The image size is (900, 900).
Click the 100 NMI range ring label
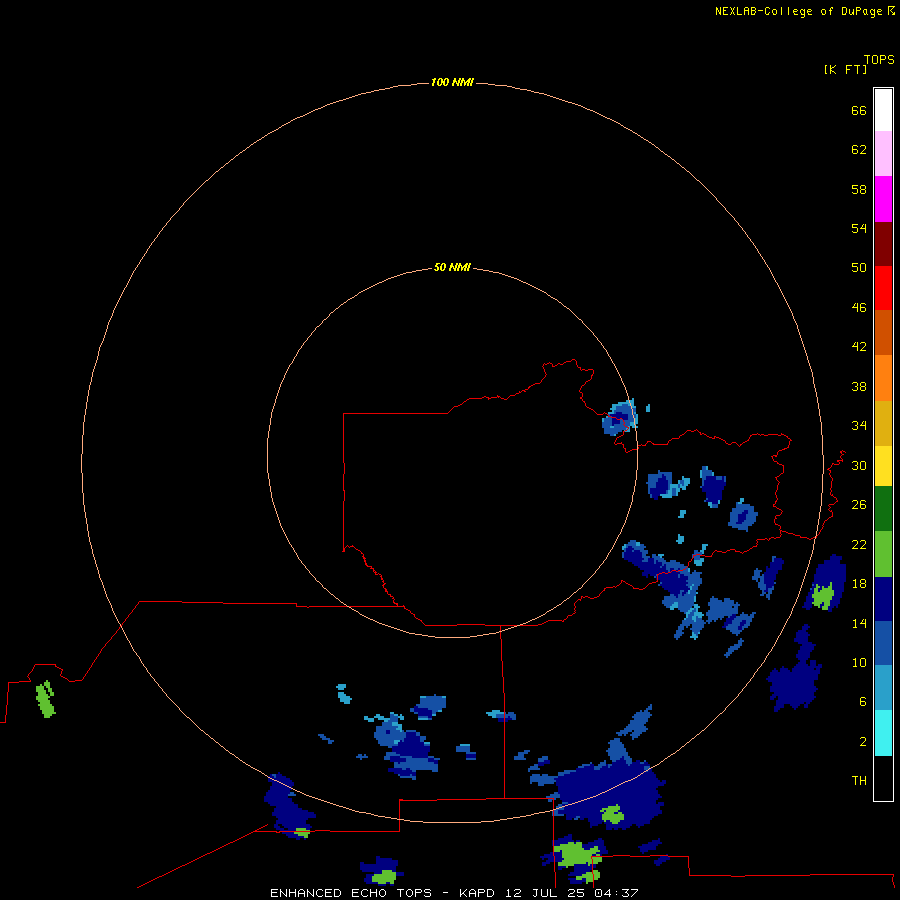pyautogui.click(x=452, y=82)
